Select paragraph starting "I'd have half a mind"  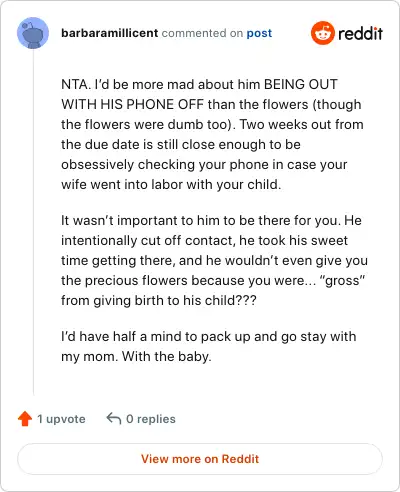point(209,346)
